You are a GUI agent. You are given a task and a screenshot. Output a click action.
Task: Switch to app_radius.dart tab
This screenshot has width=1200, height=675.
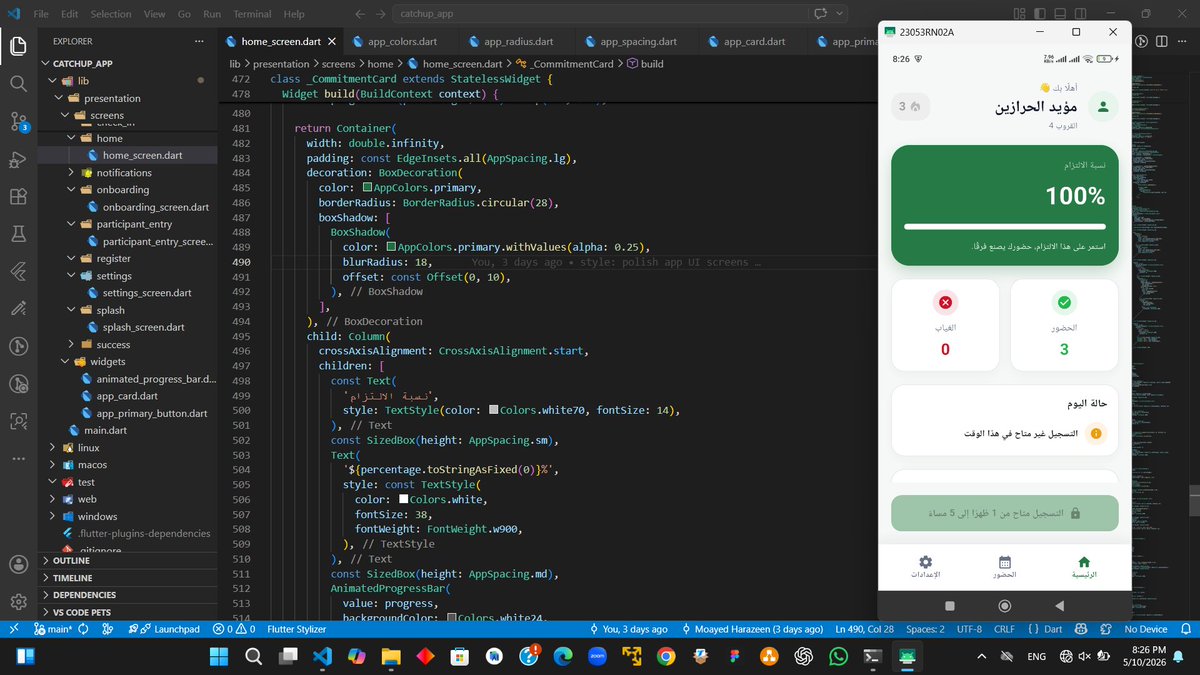click(x=518, y=42)
